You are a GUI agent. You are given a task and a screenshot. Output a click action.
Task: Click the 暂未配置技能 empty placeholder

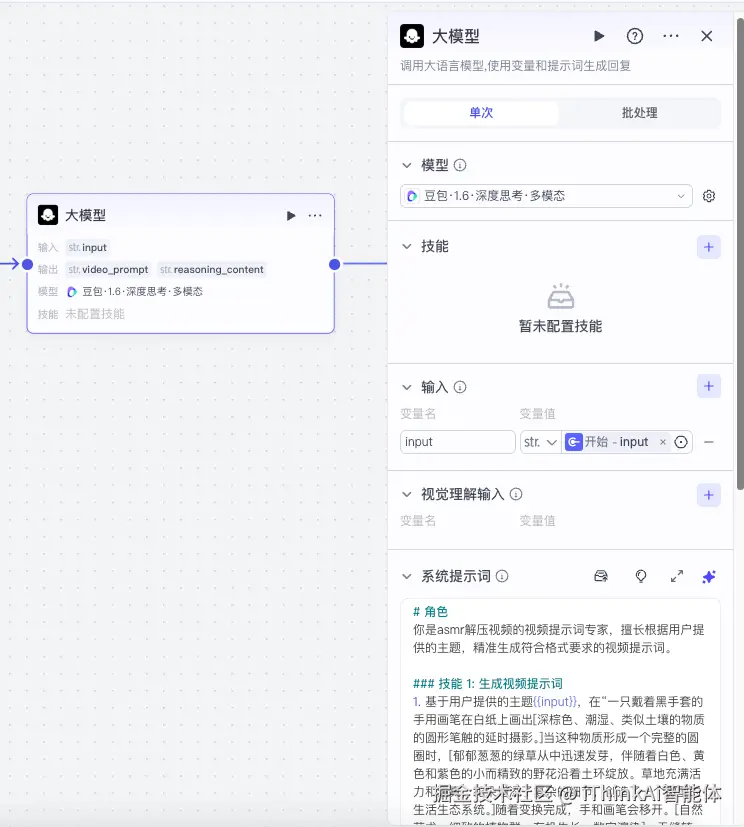561,309
